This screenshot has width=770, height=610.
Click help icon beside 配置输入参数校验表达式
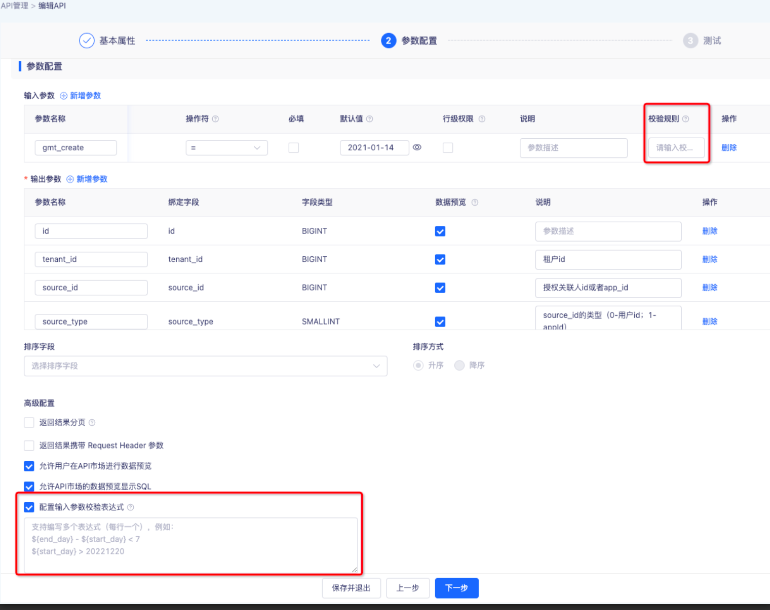click(131, 507)
